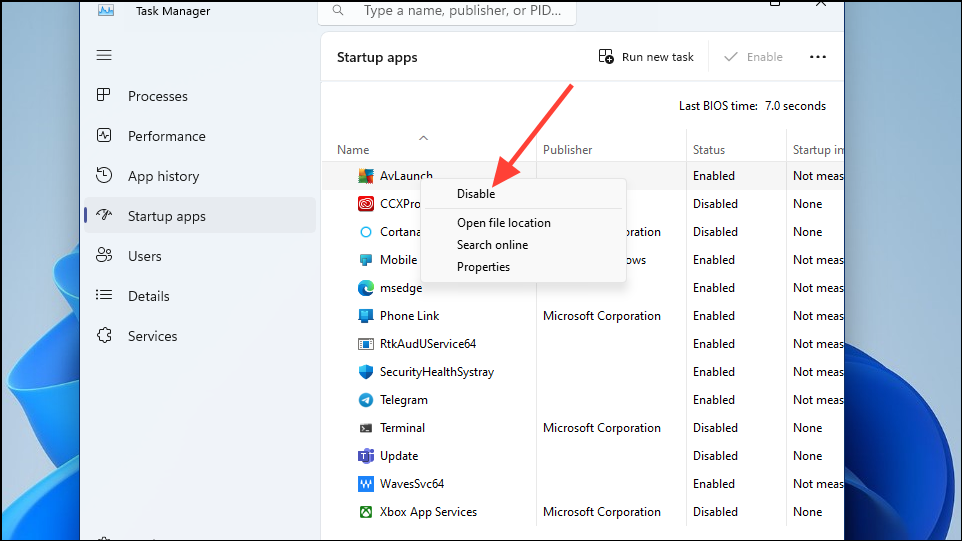Viewport: 962px width, 541px height.
Task: Click the Details list icon
Action: point(104,296)
